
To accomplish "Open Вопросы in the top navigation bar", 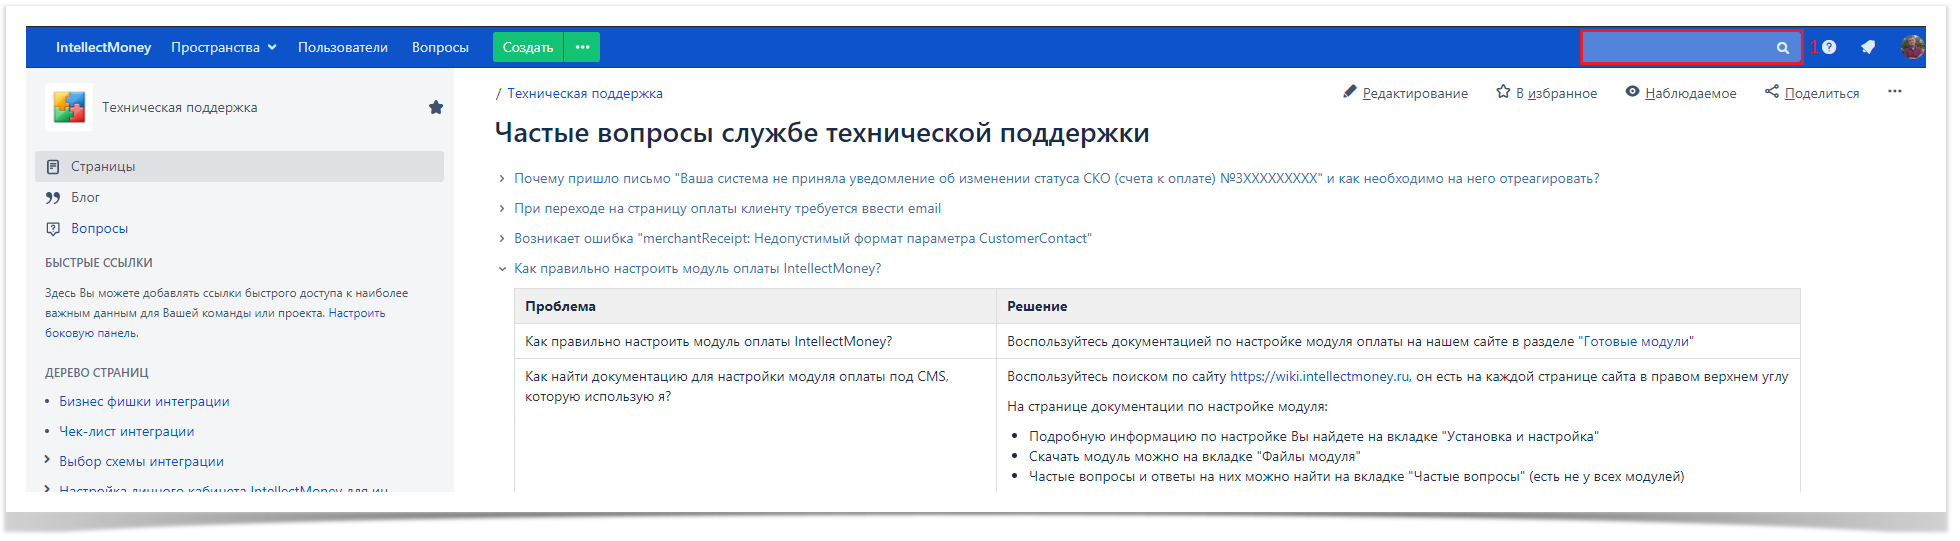I will 440,47.
